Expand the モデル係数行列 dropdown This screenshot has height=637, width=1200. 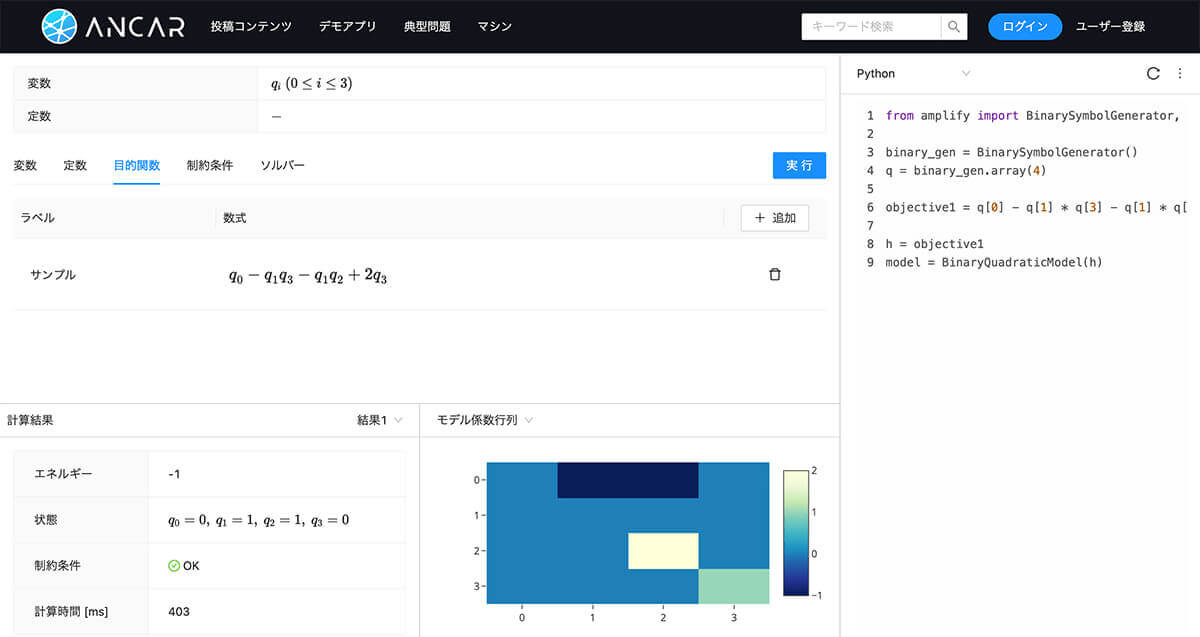(485, 420)
